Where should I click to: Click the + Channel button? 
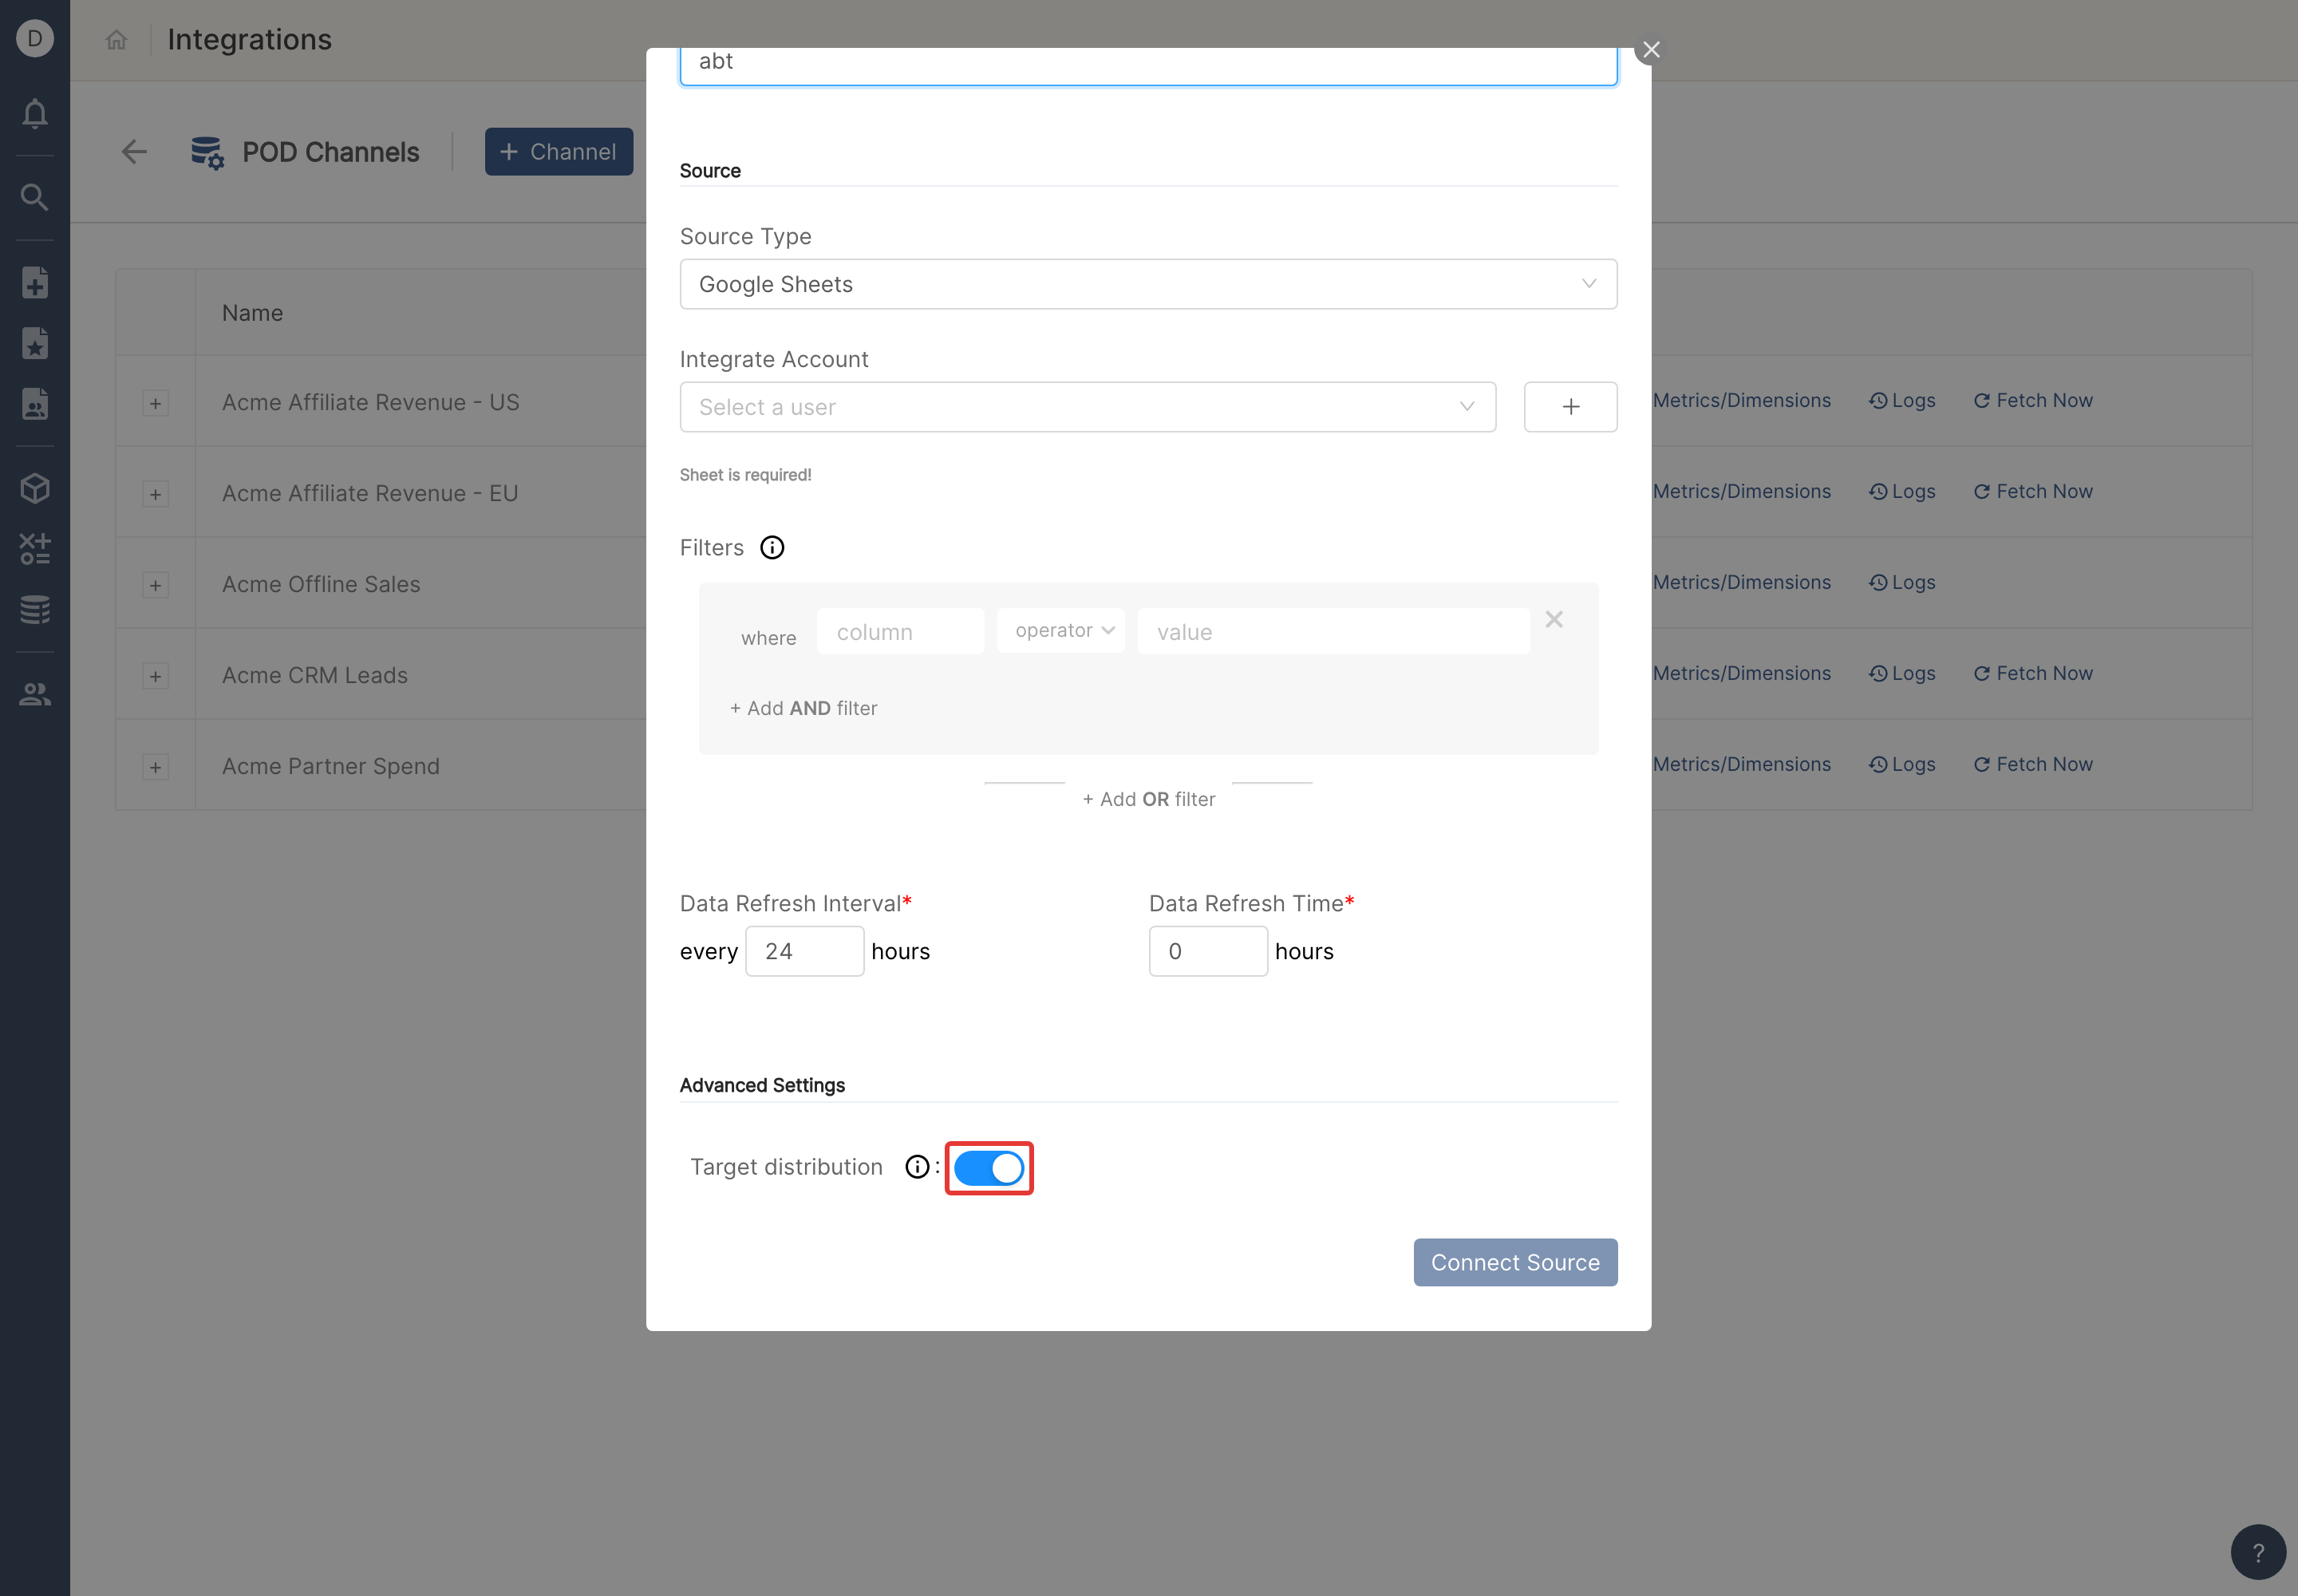tap(559, 152)
